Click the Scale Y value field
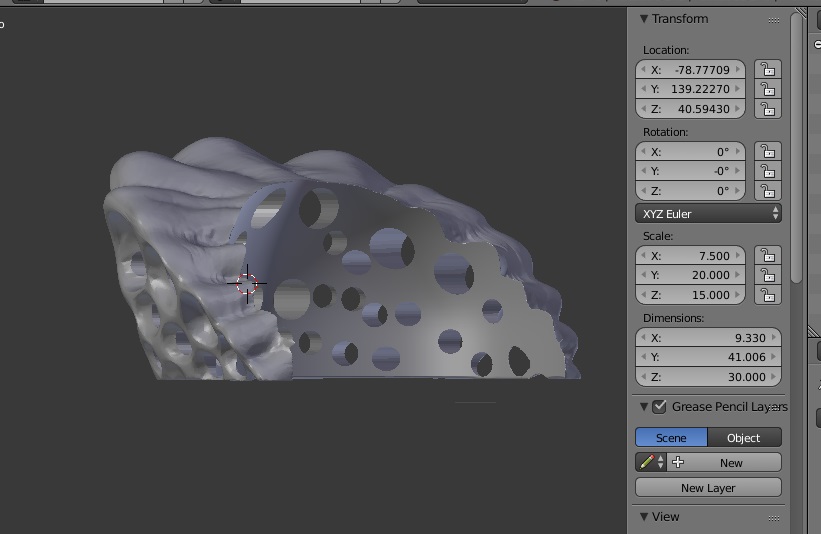 tap(691, 275)
